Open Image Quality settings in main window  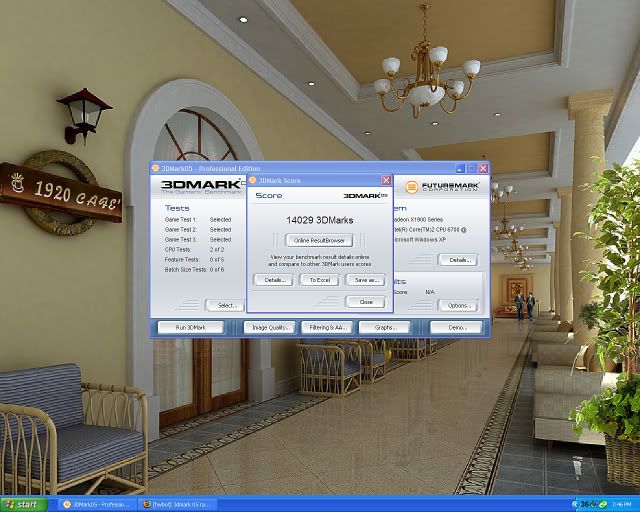tap(269, 327)
